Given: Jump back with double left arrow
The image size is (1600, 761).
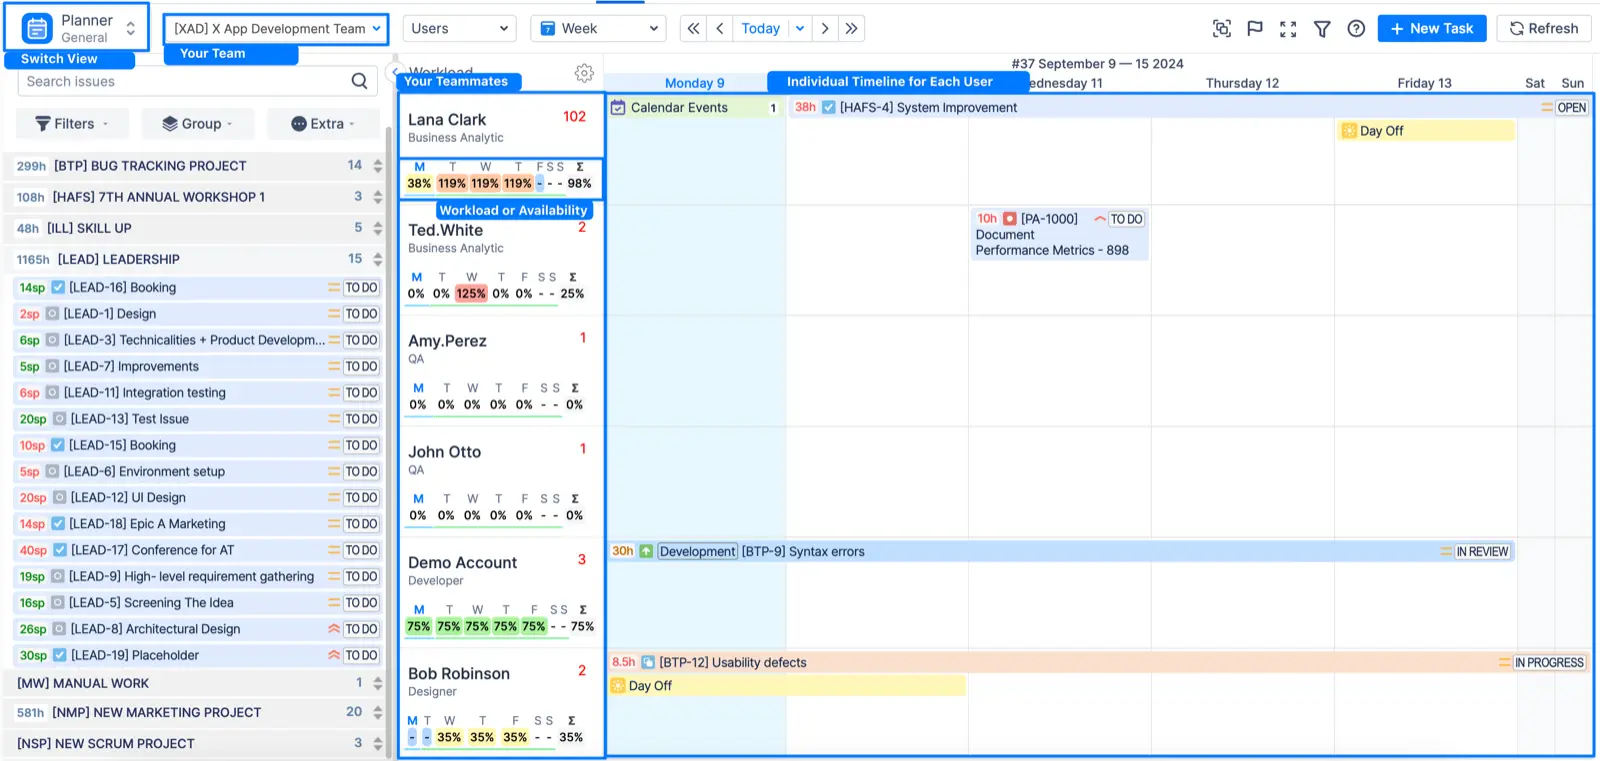Looking at the screenshot, I should click(693, 29).
